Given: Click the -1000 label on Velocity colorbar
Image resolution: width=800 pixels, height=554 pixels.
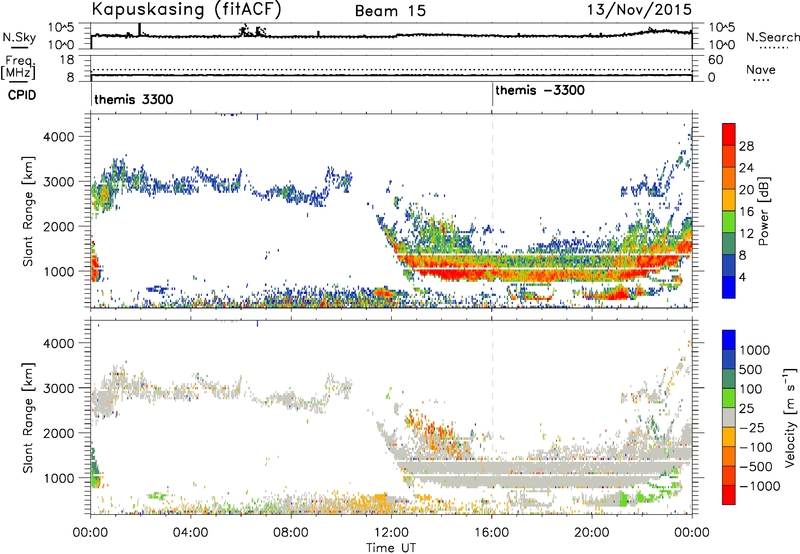Looking at the screenshot, I should pos(759,486).
